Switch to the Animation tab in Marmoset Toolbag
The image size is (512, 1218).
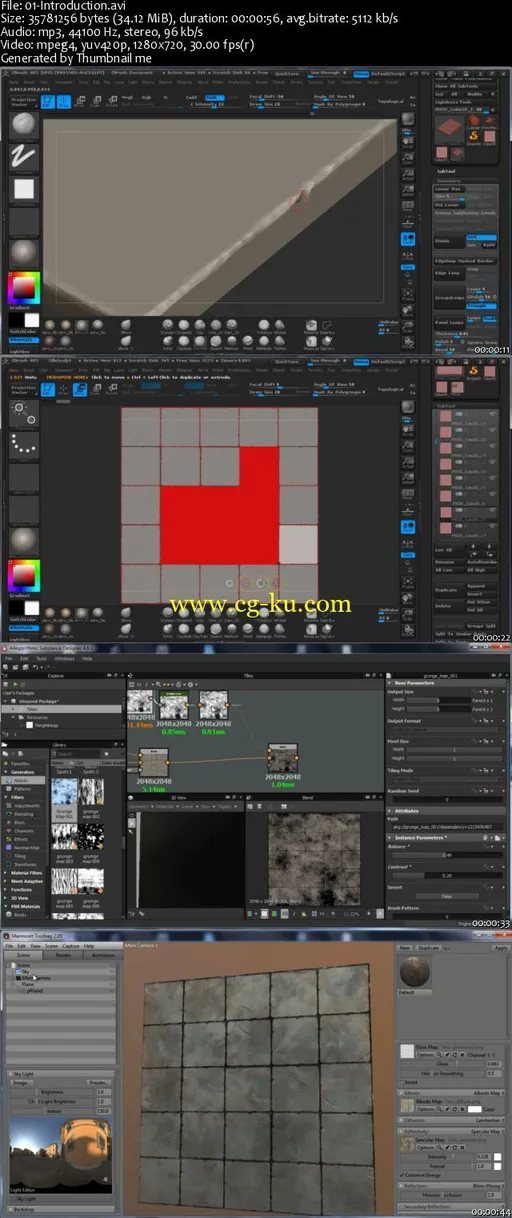point(102,955)
